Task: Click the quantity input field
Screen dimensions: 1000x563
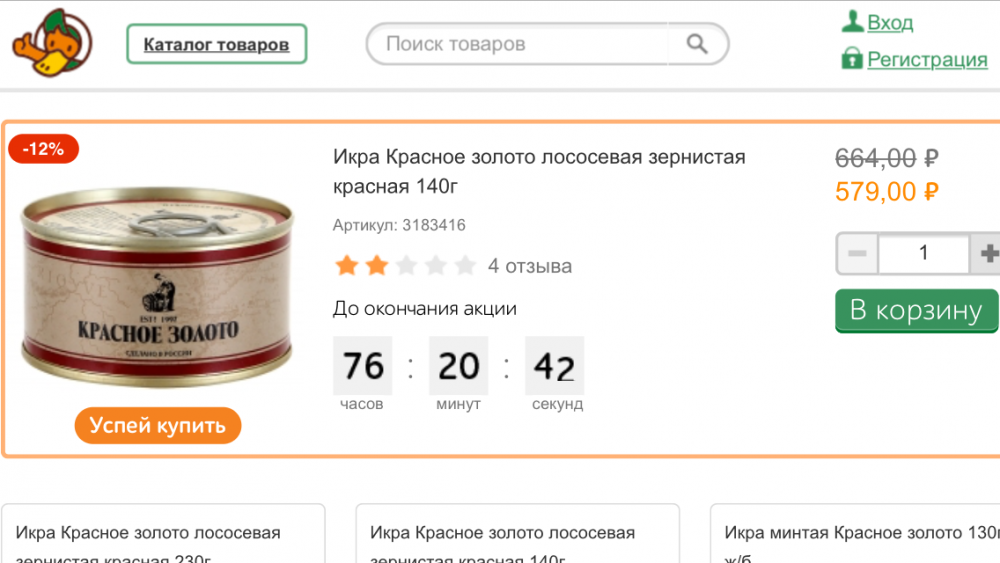Action: (923, 254)
